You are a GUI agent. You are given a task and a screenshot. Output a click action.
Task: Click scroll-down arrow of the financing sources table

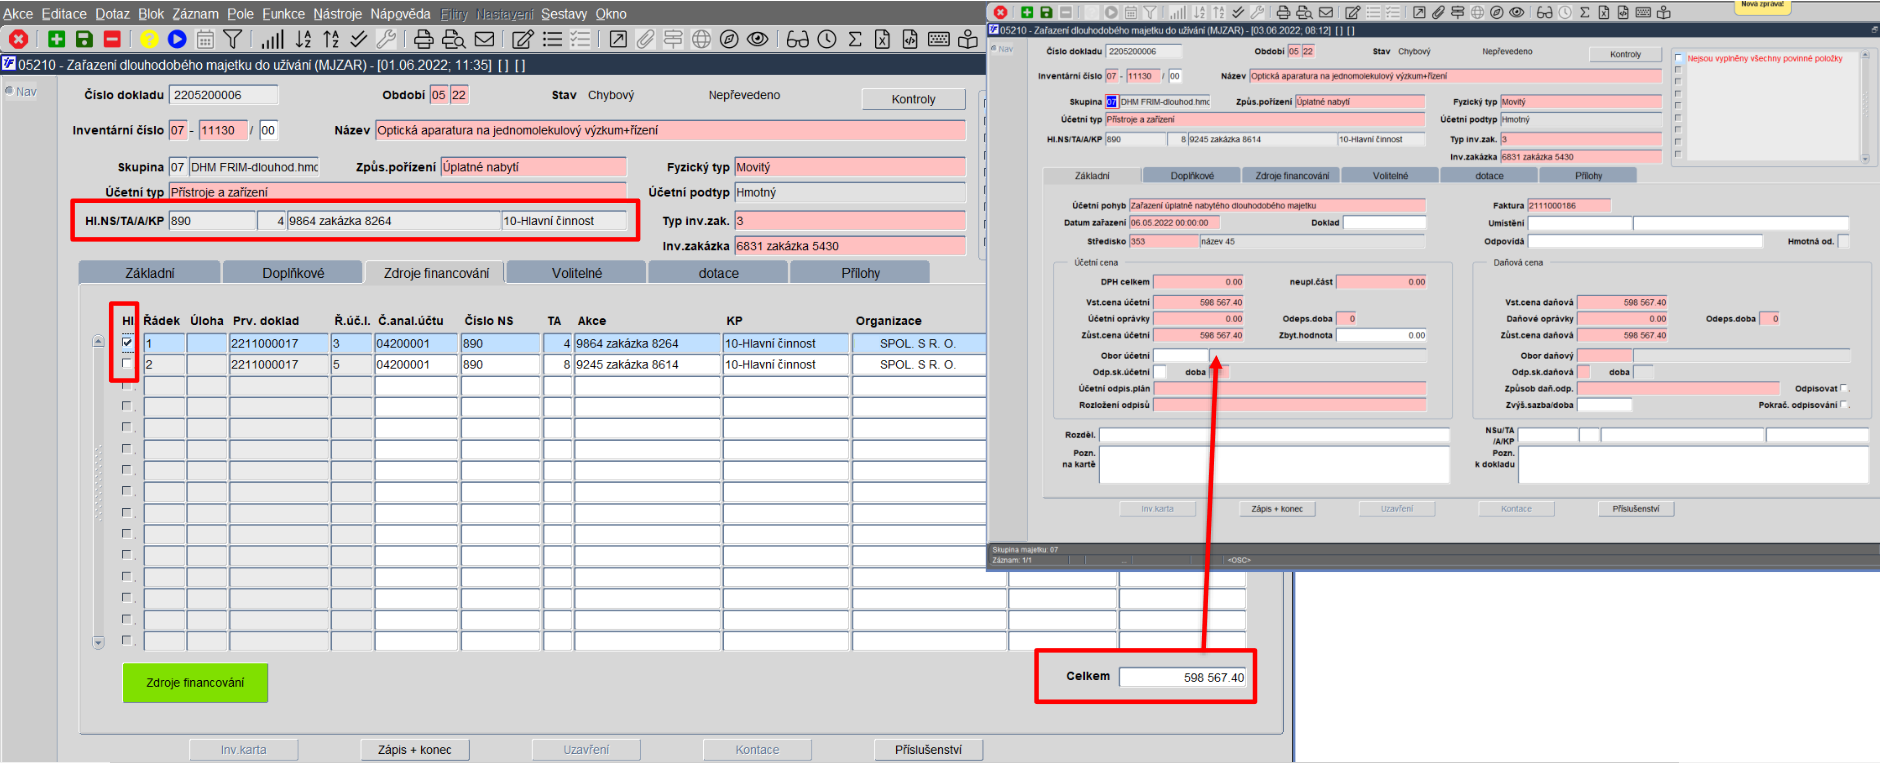click(x=98, y=642)
